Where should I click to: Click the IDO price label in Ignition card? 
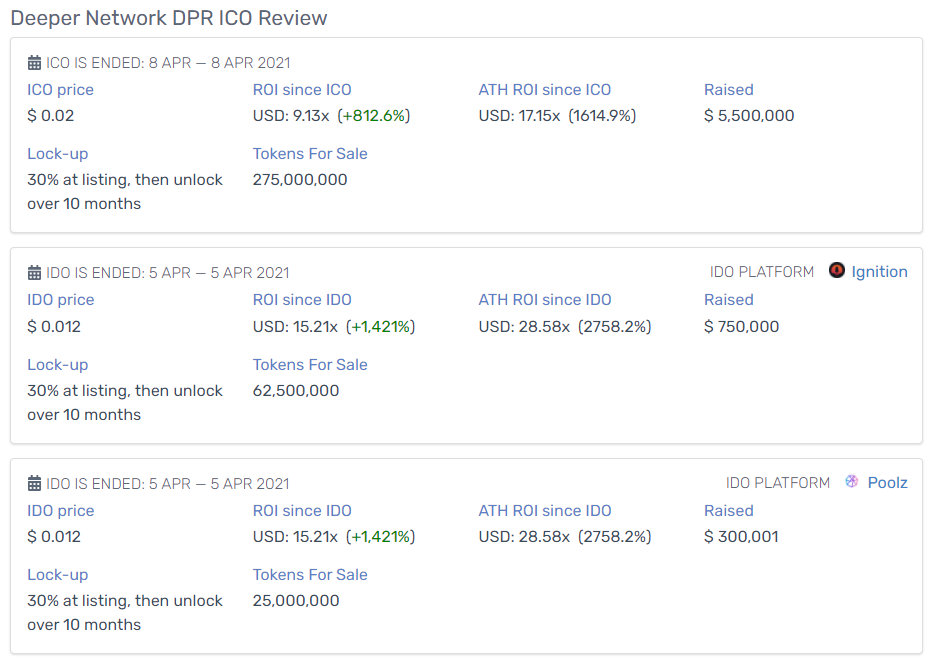(x=61, y=300)
